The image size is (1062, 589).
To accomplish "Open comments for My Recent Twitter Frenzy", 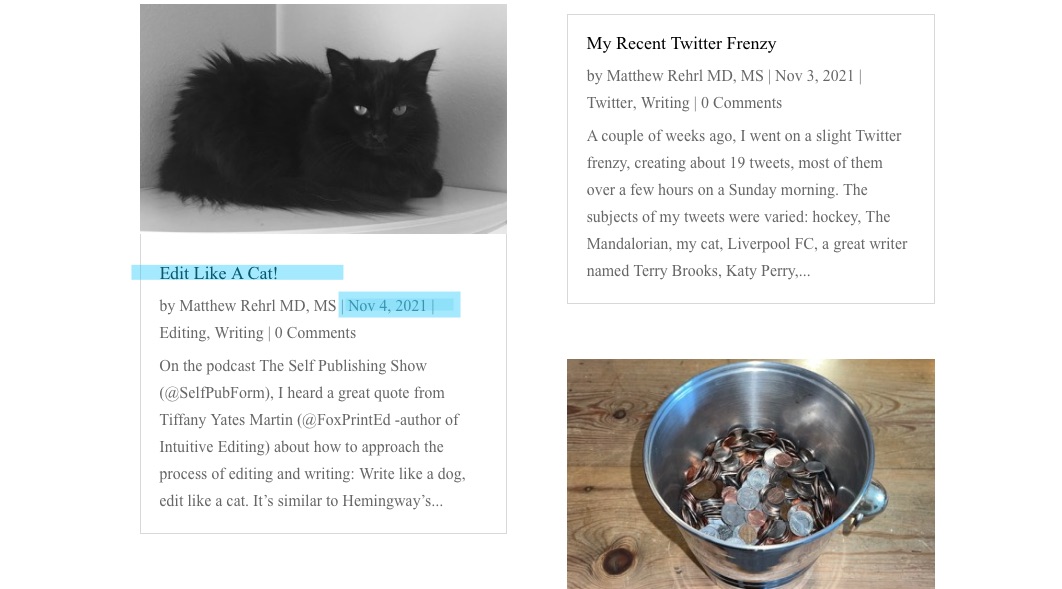I will tap(741, 103).
